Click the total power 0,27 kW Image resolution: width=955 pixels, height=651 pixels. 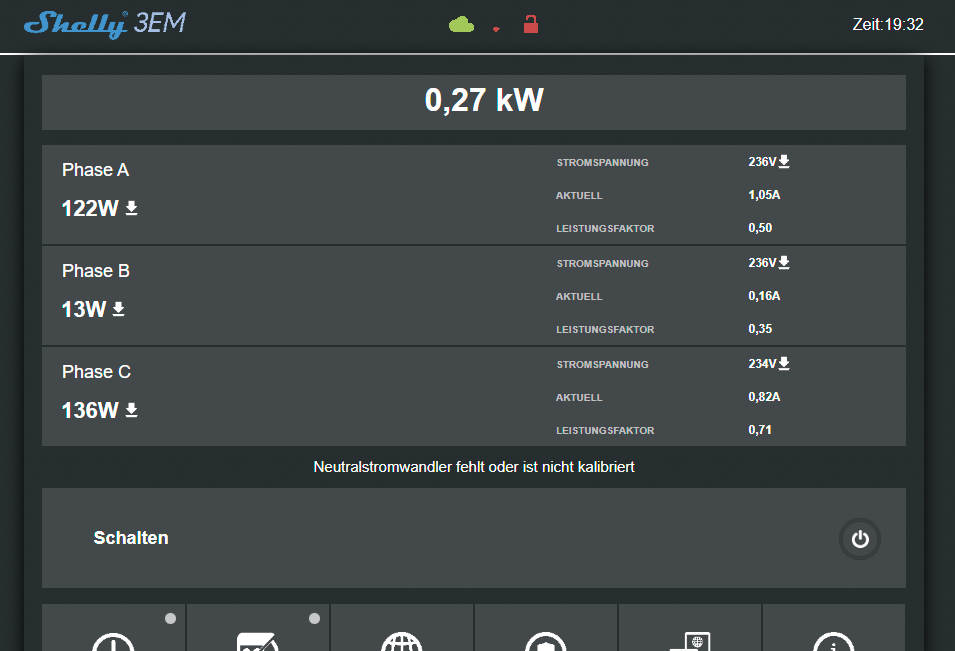click(x=484, y=100)
